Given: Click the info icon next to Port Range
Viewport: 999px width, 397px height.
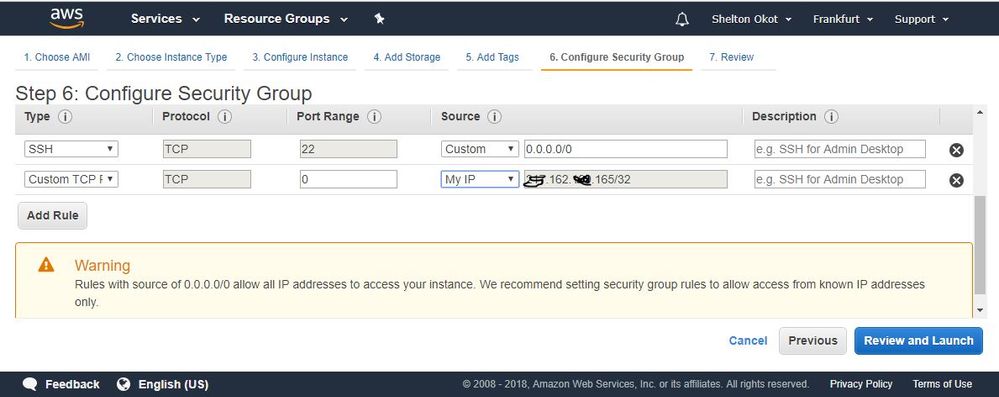Looking at the screenshot, I should [x=374, y=117].
